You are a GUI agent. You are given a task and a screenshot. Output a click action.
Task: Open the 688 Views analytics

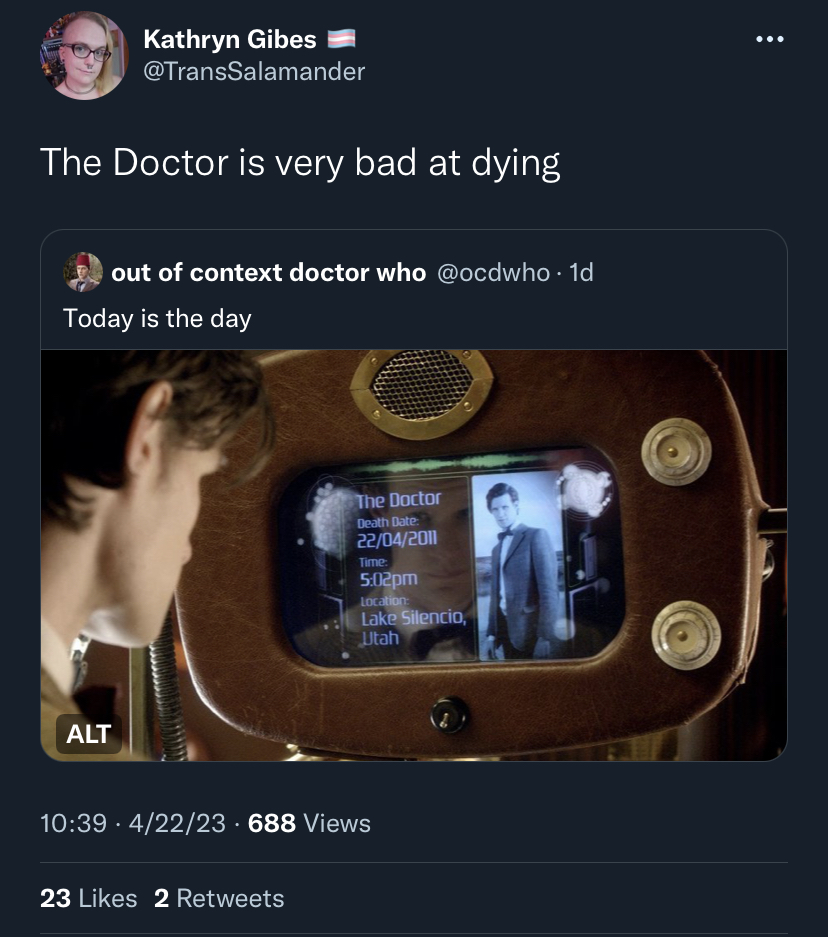pyautogui.click(x=309, y=823)
